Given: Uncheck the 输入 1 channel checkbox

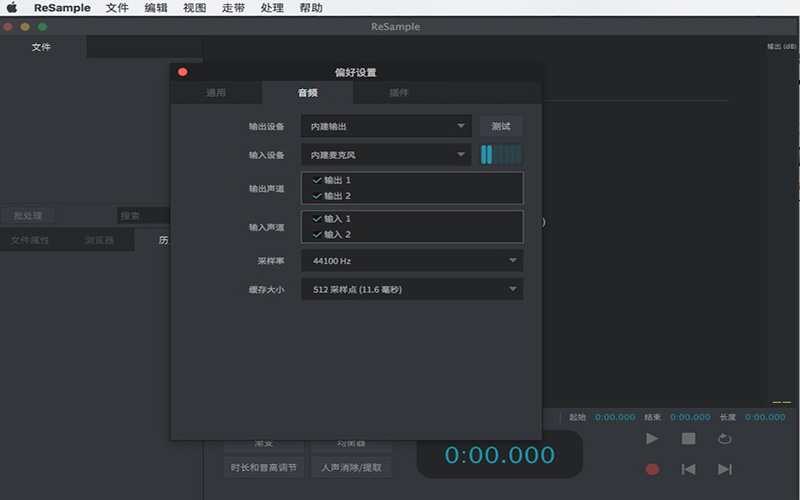Looking at the screenshot, I should 317,219.
